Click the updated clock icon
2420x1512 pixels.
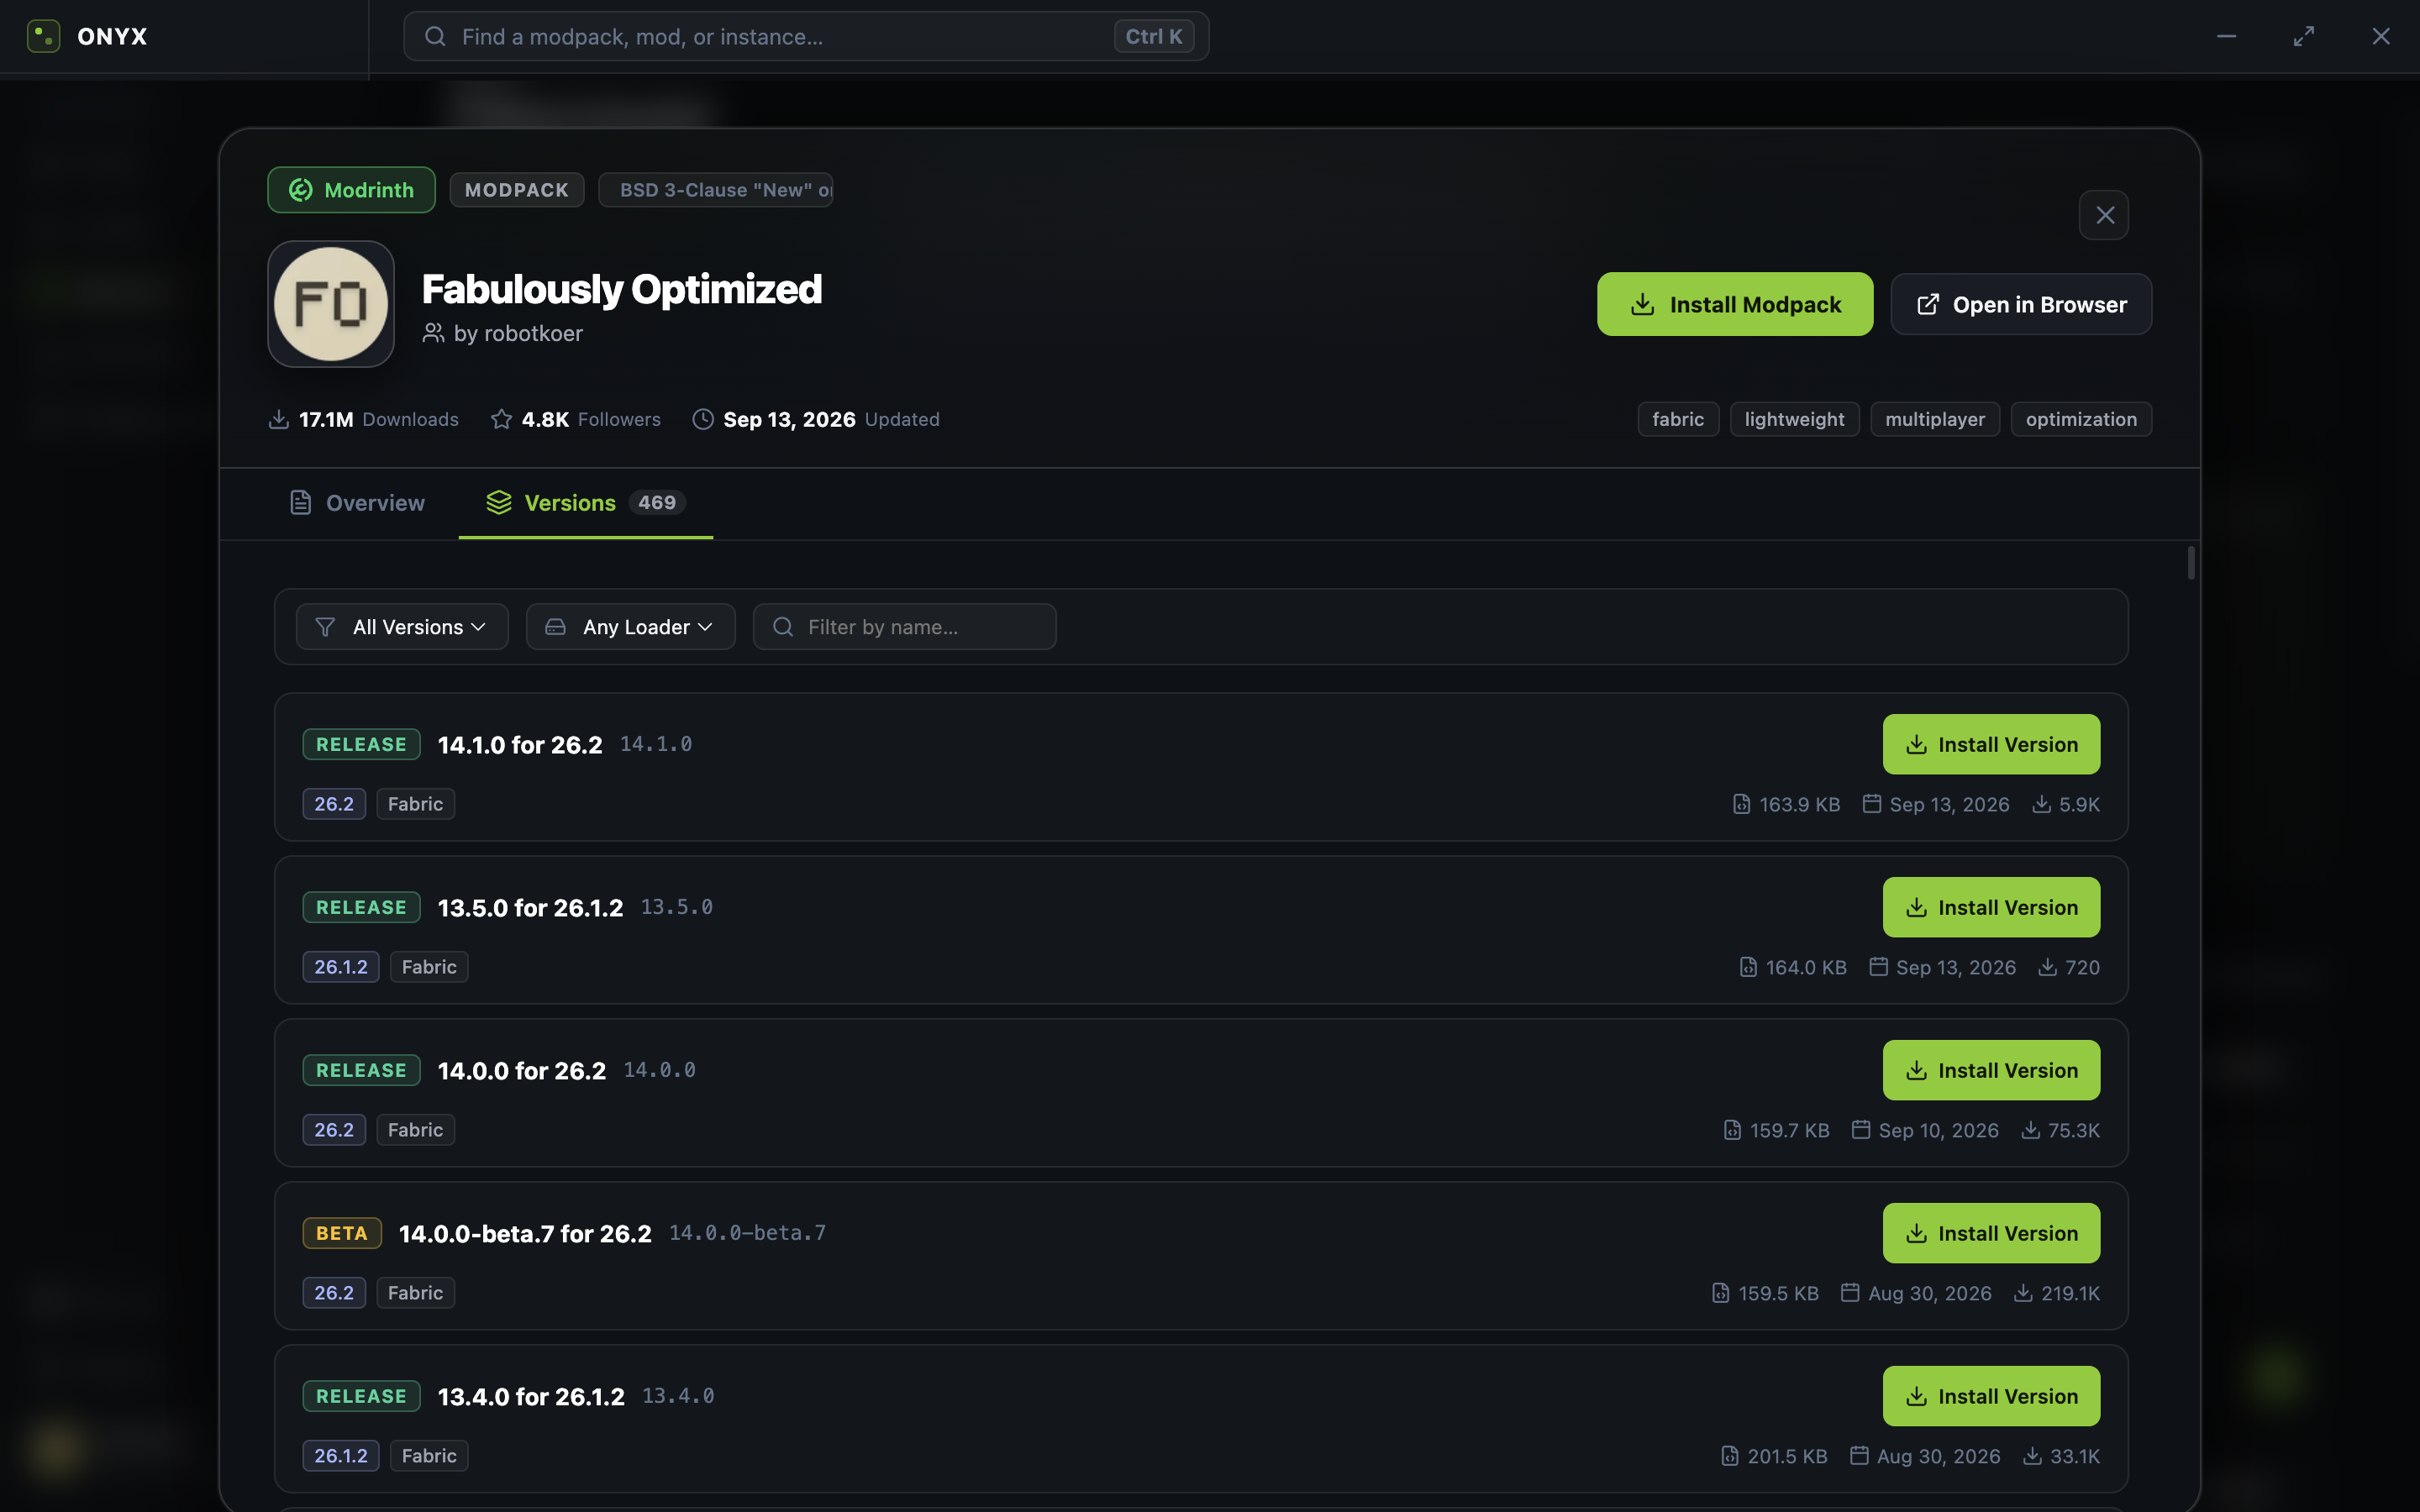[x=703, y=419]
